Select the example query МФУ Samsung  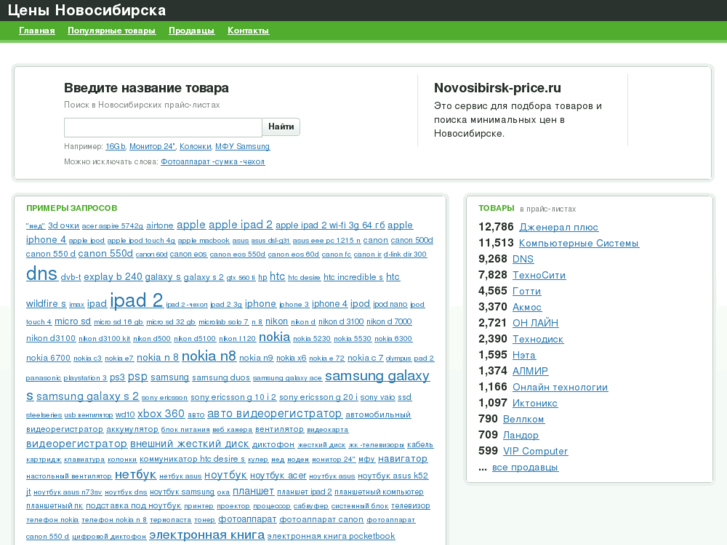coord(242,147)
